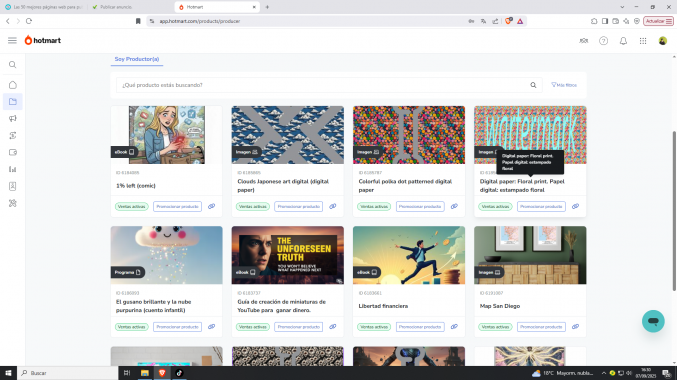Open the search icon in left sidebar
The height and width of the screenshot is (380, 677).
click(x=13, y=65)
